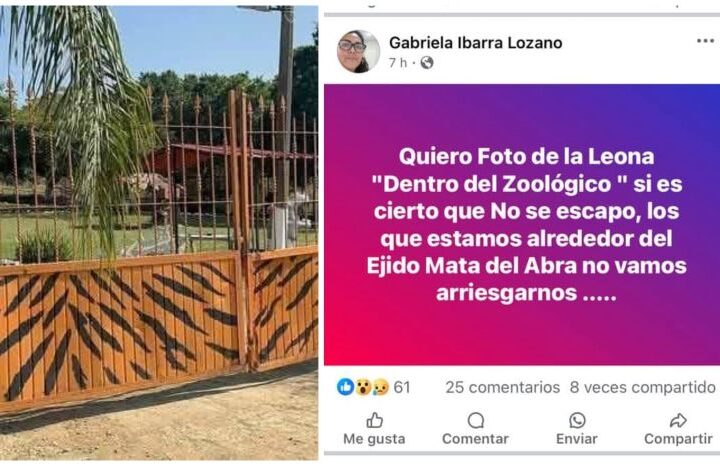Click the Compartir arrow icon

pos(678,420)
